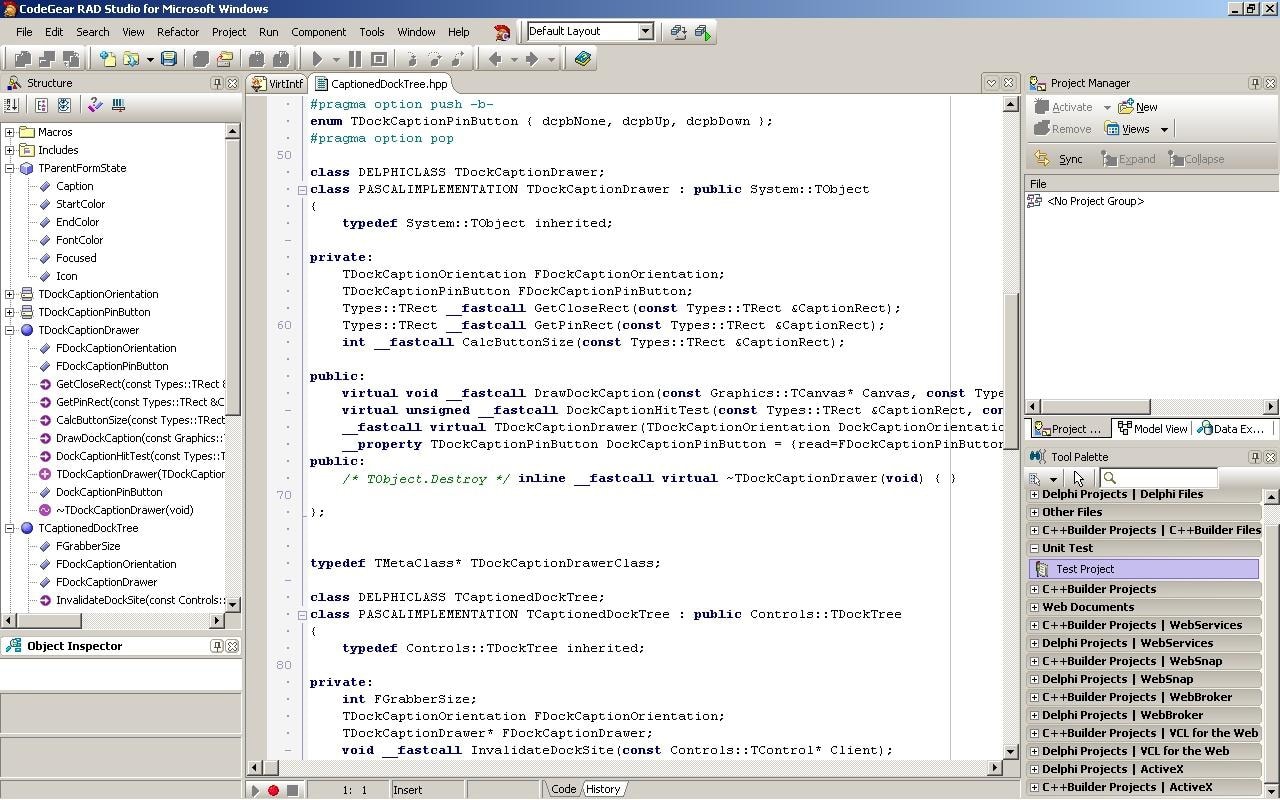Viewport: 1280px width, 800px height.
Task: Click the Views button in Project Manager
Action: coord(1128,129)
